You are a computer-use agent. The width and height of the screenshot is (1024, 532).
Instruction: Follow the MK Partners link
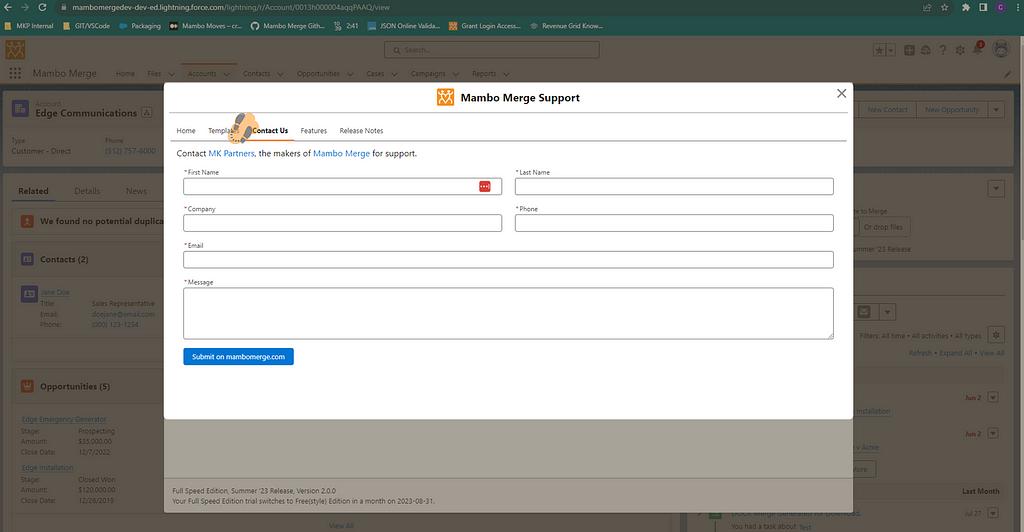pos(231,154)
